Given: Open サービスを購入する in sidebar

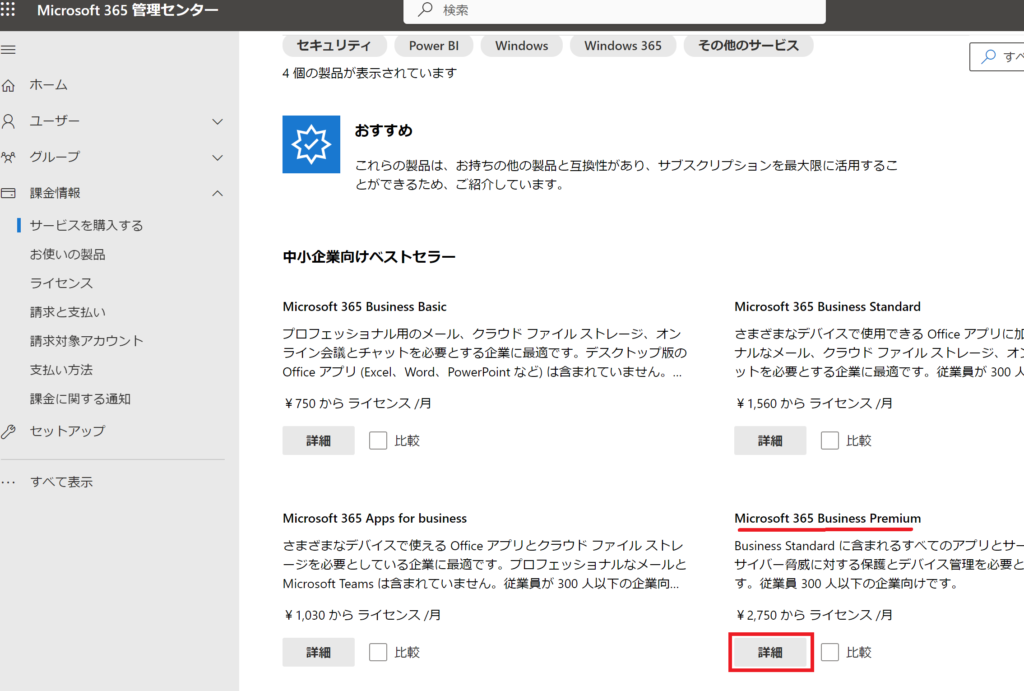Looking at the screenshot, I should 86,225.
